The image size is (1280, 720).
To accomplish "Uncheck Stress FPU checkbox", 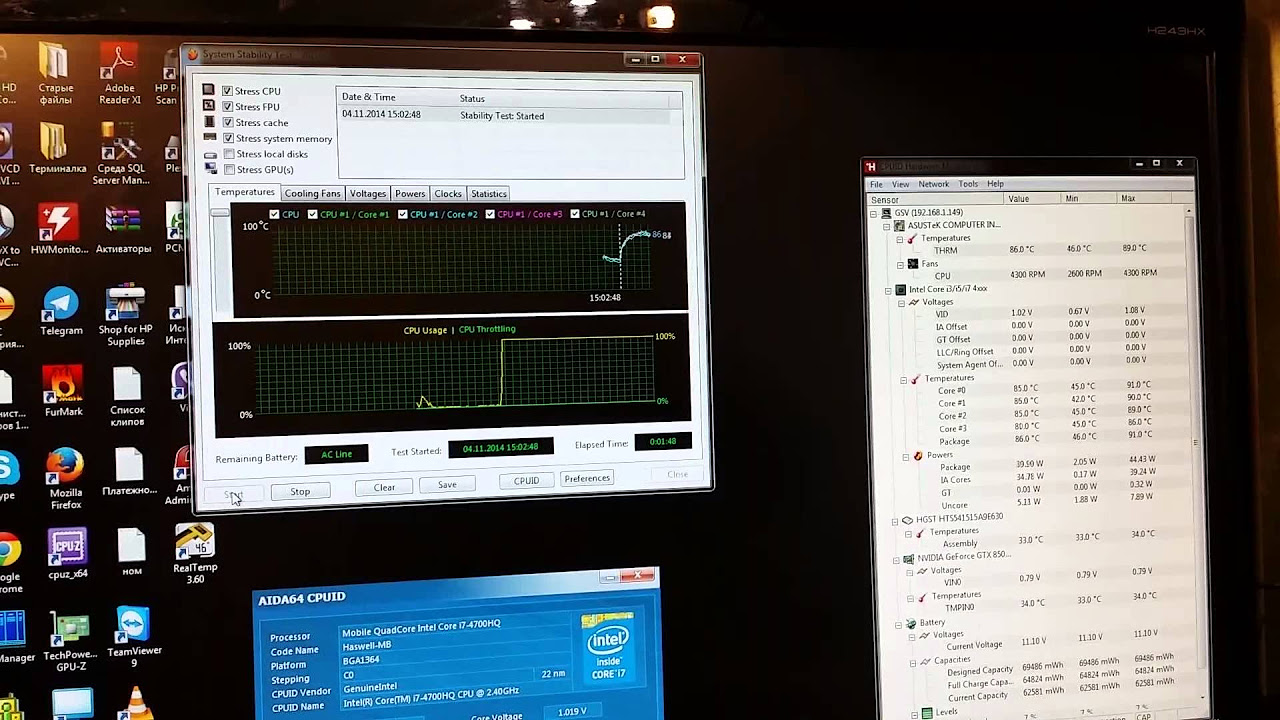I will click(227, 107).
